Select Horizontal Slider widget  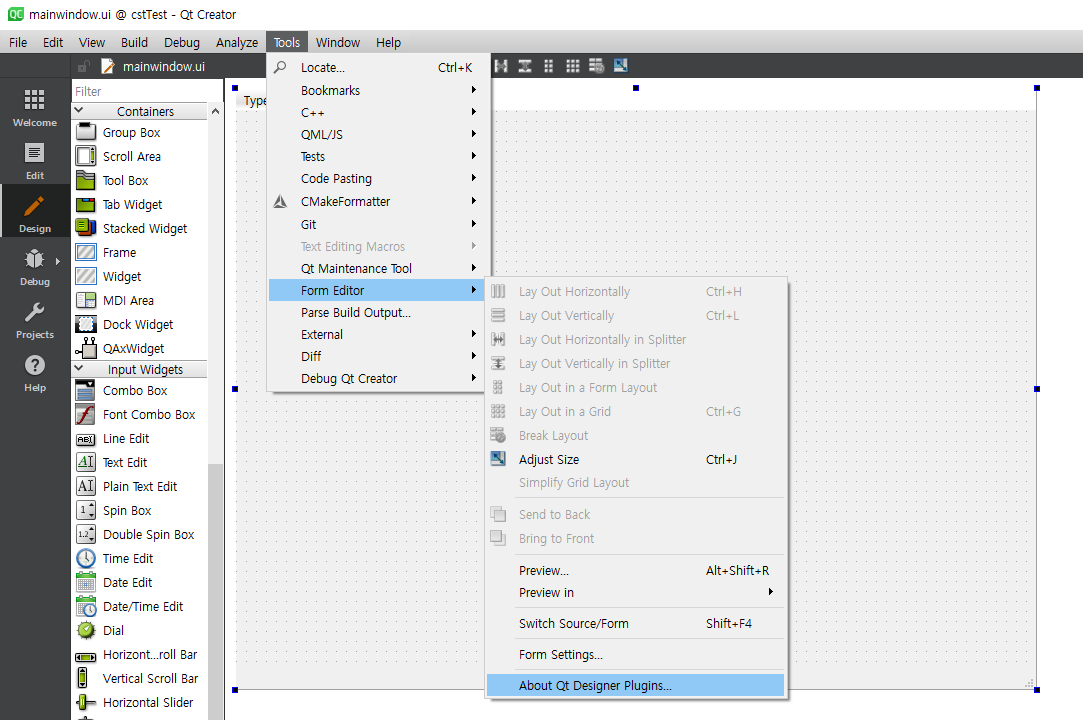click(x=140, y=703)
